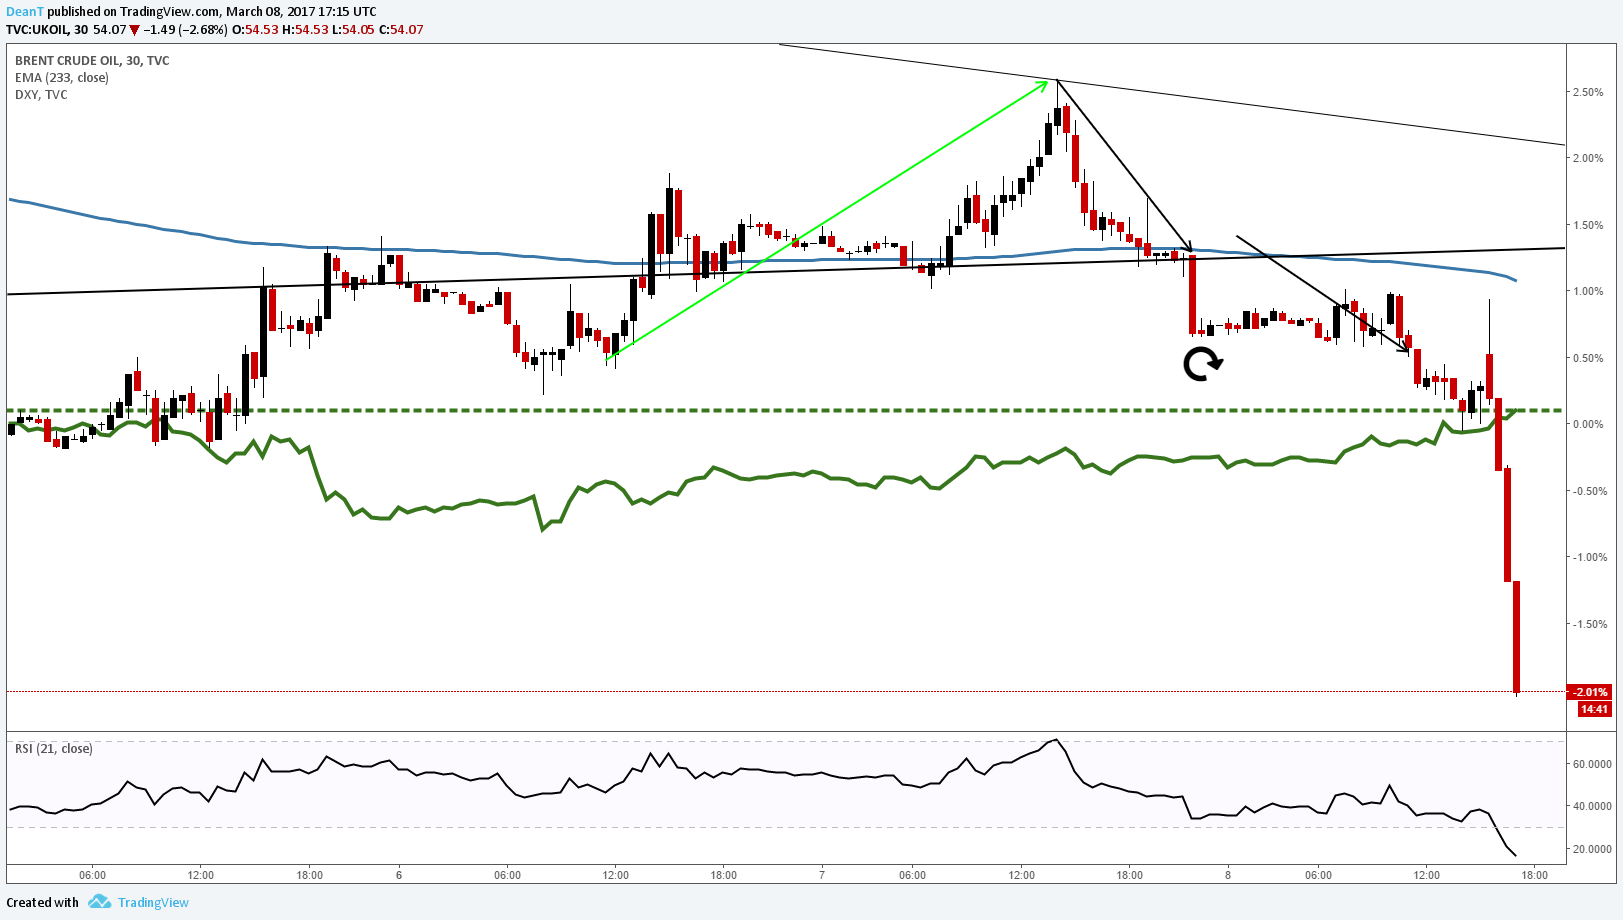Click the red -2.01% price label

pyautogui.click(x=1590, y=692)
